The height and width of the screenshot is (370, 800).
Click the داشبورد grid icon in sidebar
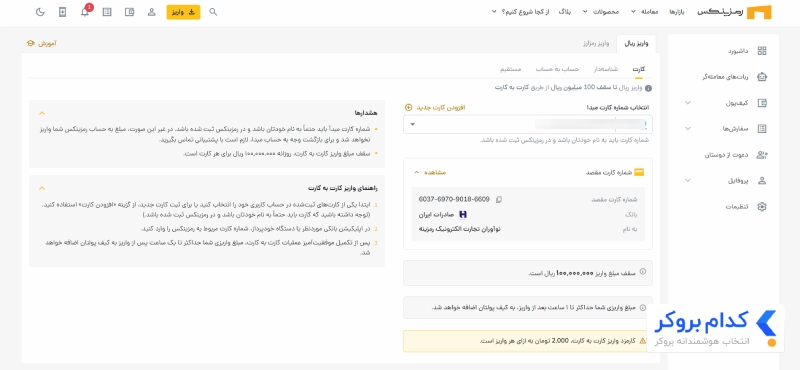coord(762,51)
